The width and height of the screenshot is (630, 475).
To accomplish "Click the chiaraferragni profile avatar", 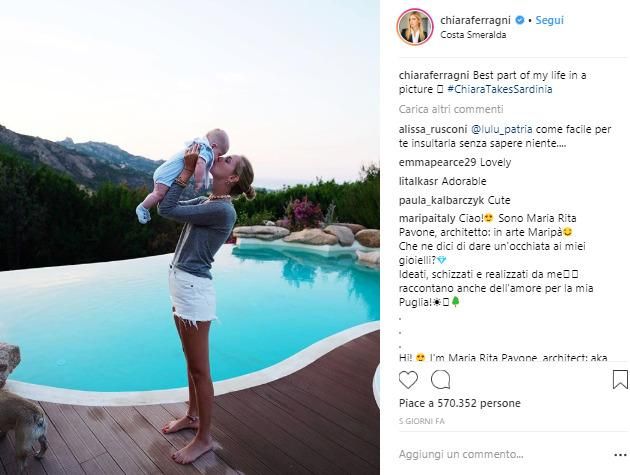I will click(415, 27).
